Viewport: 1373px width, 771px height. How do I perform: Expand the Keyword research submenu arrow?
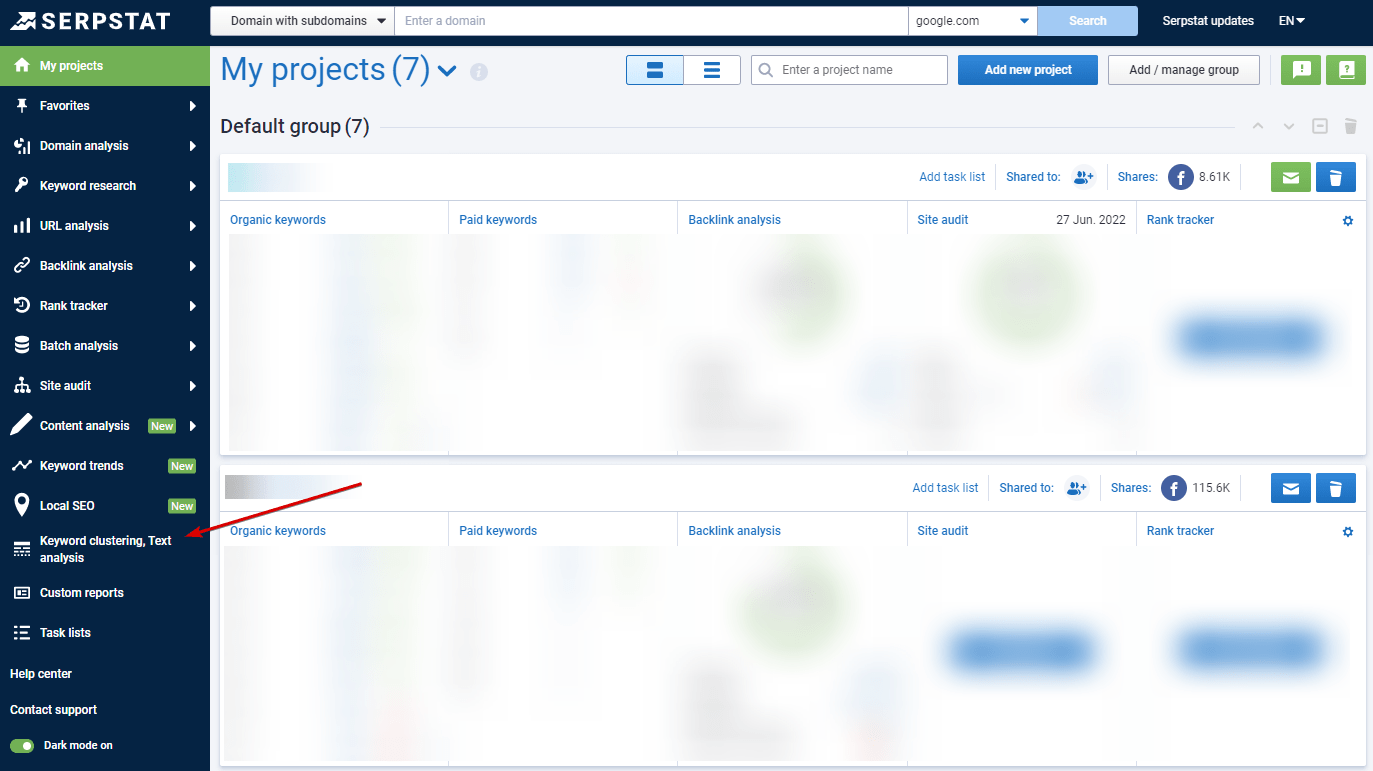click(192, 186)
